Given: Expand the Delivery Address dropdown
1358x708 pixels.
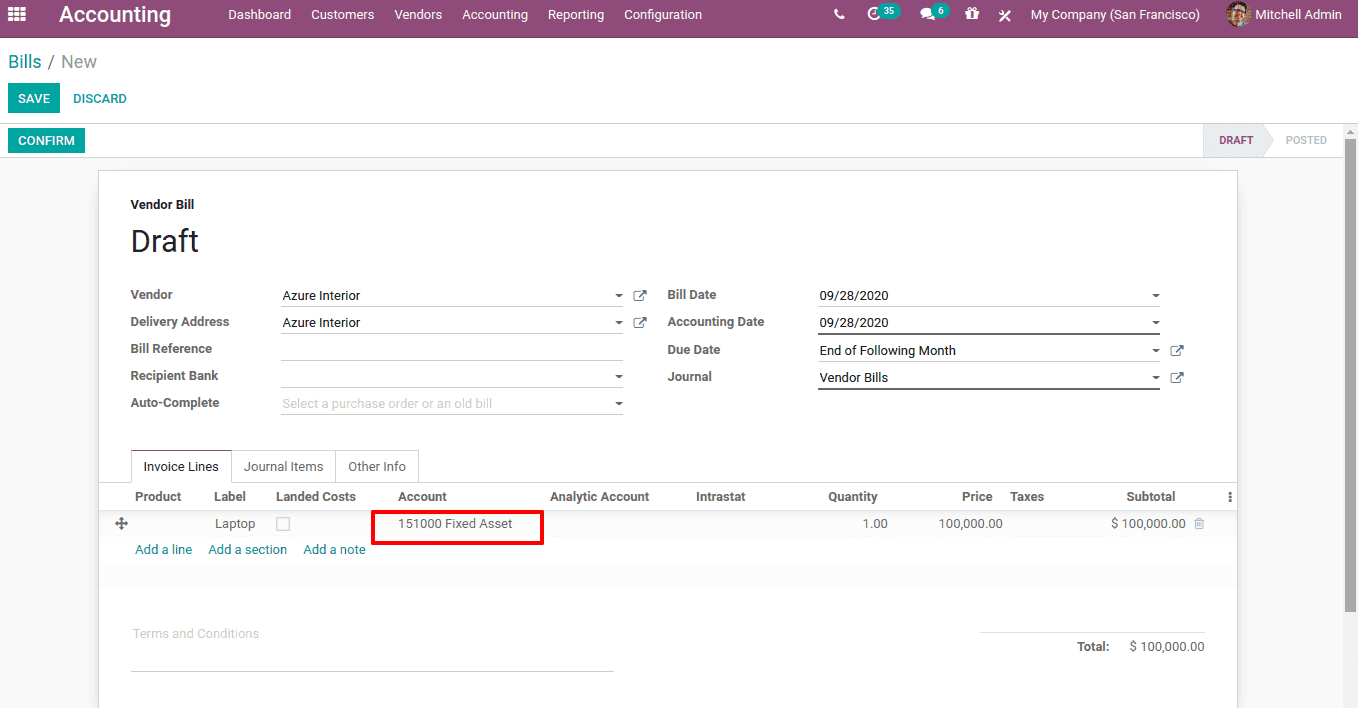Looking at the screenshot, I should pyautogui.click(x=619, y=323).
